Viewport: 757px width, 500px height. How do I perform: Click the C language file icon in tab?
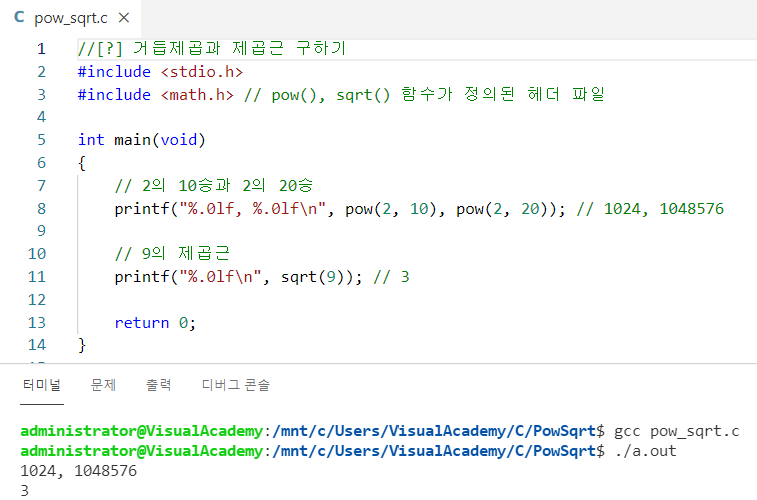pos(19,18)
